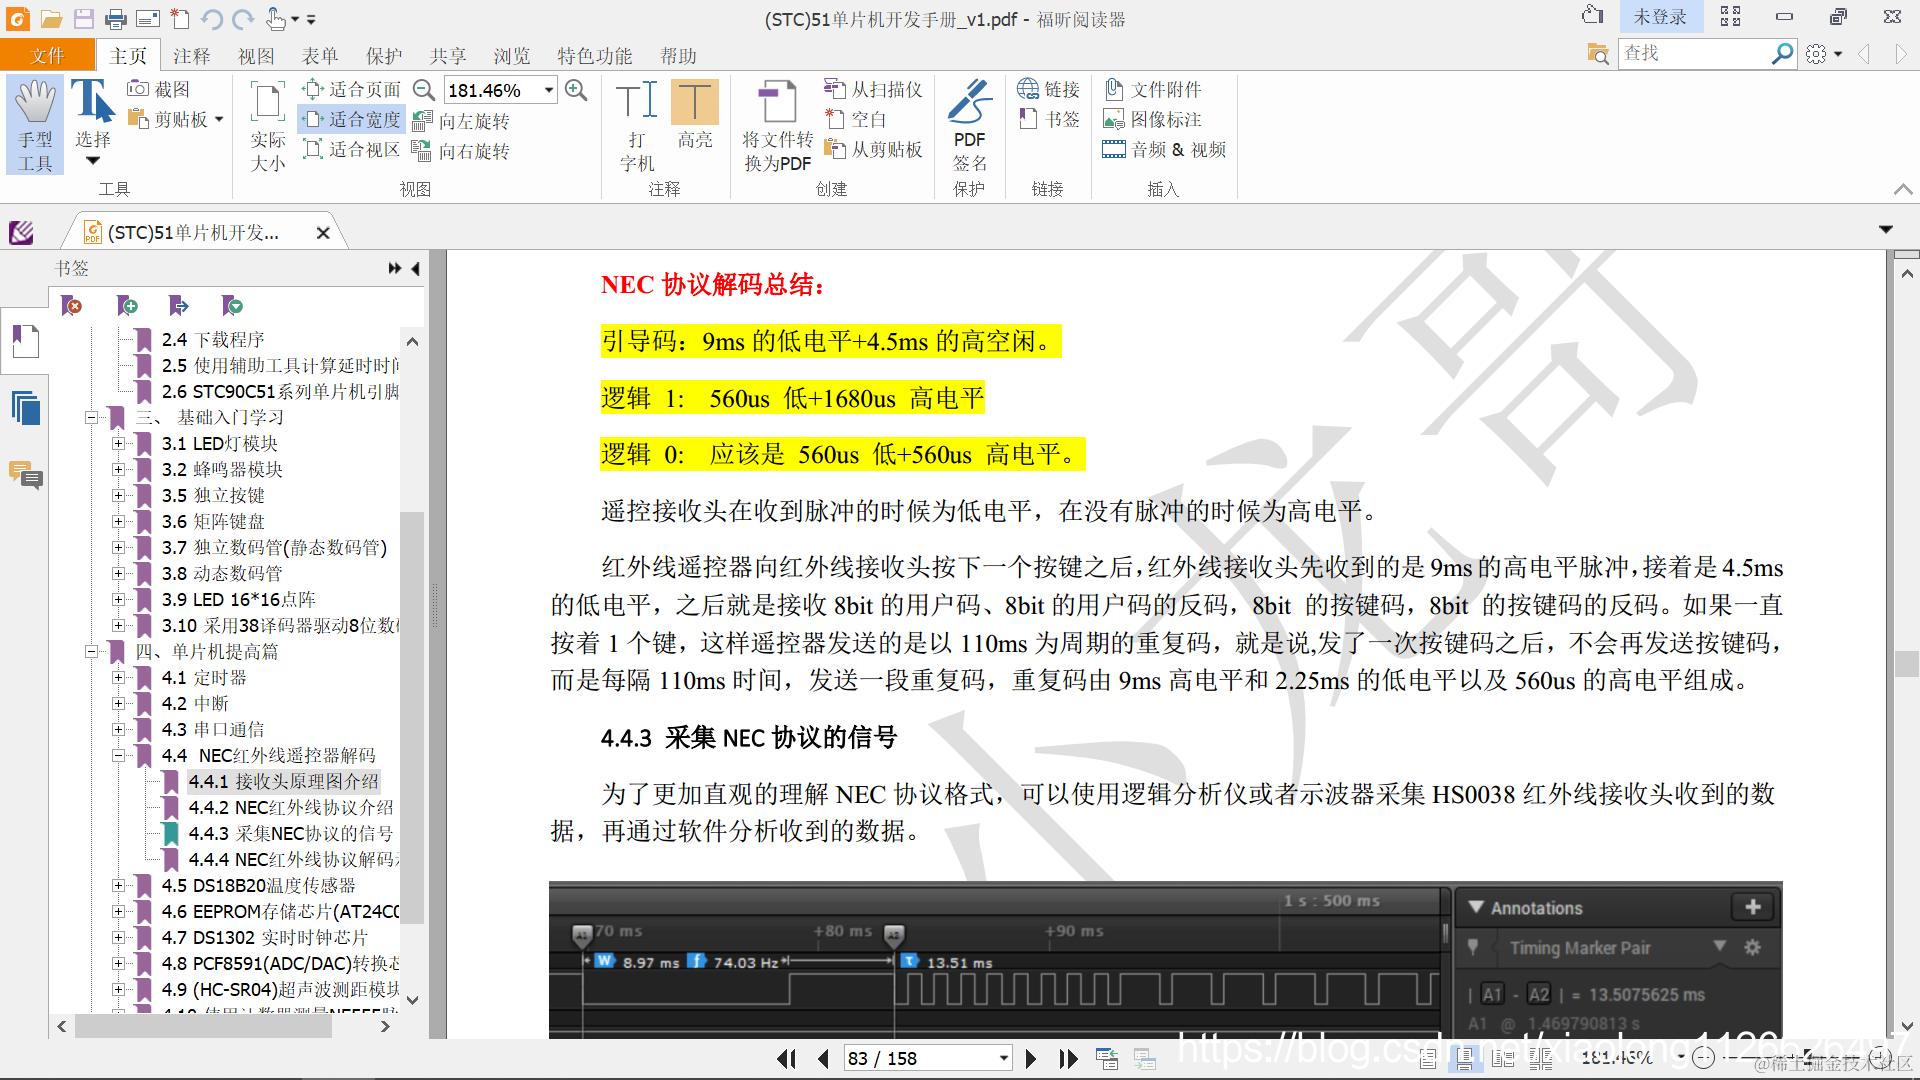This screenshot has height=1080, width=1920.
Task: Toggle Fit Page (适合页面) view mode
Action: coord(352,90)
